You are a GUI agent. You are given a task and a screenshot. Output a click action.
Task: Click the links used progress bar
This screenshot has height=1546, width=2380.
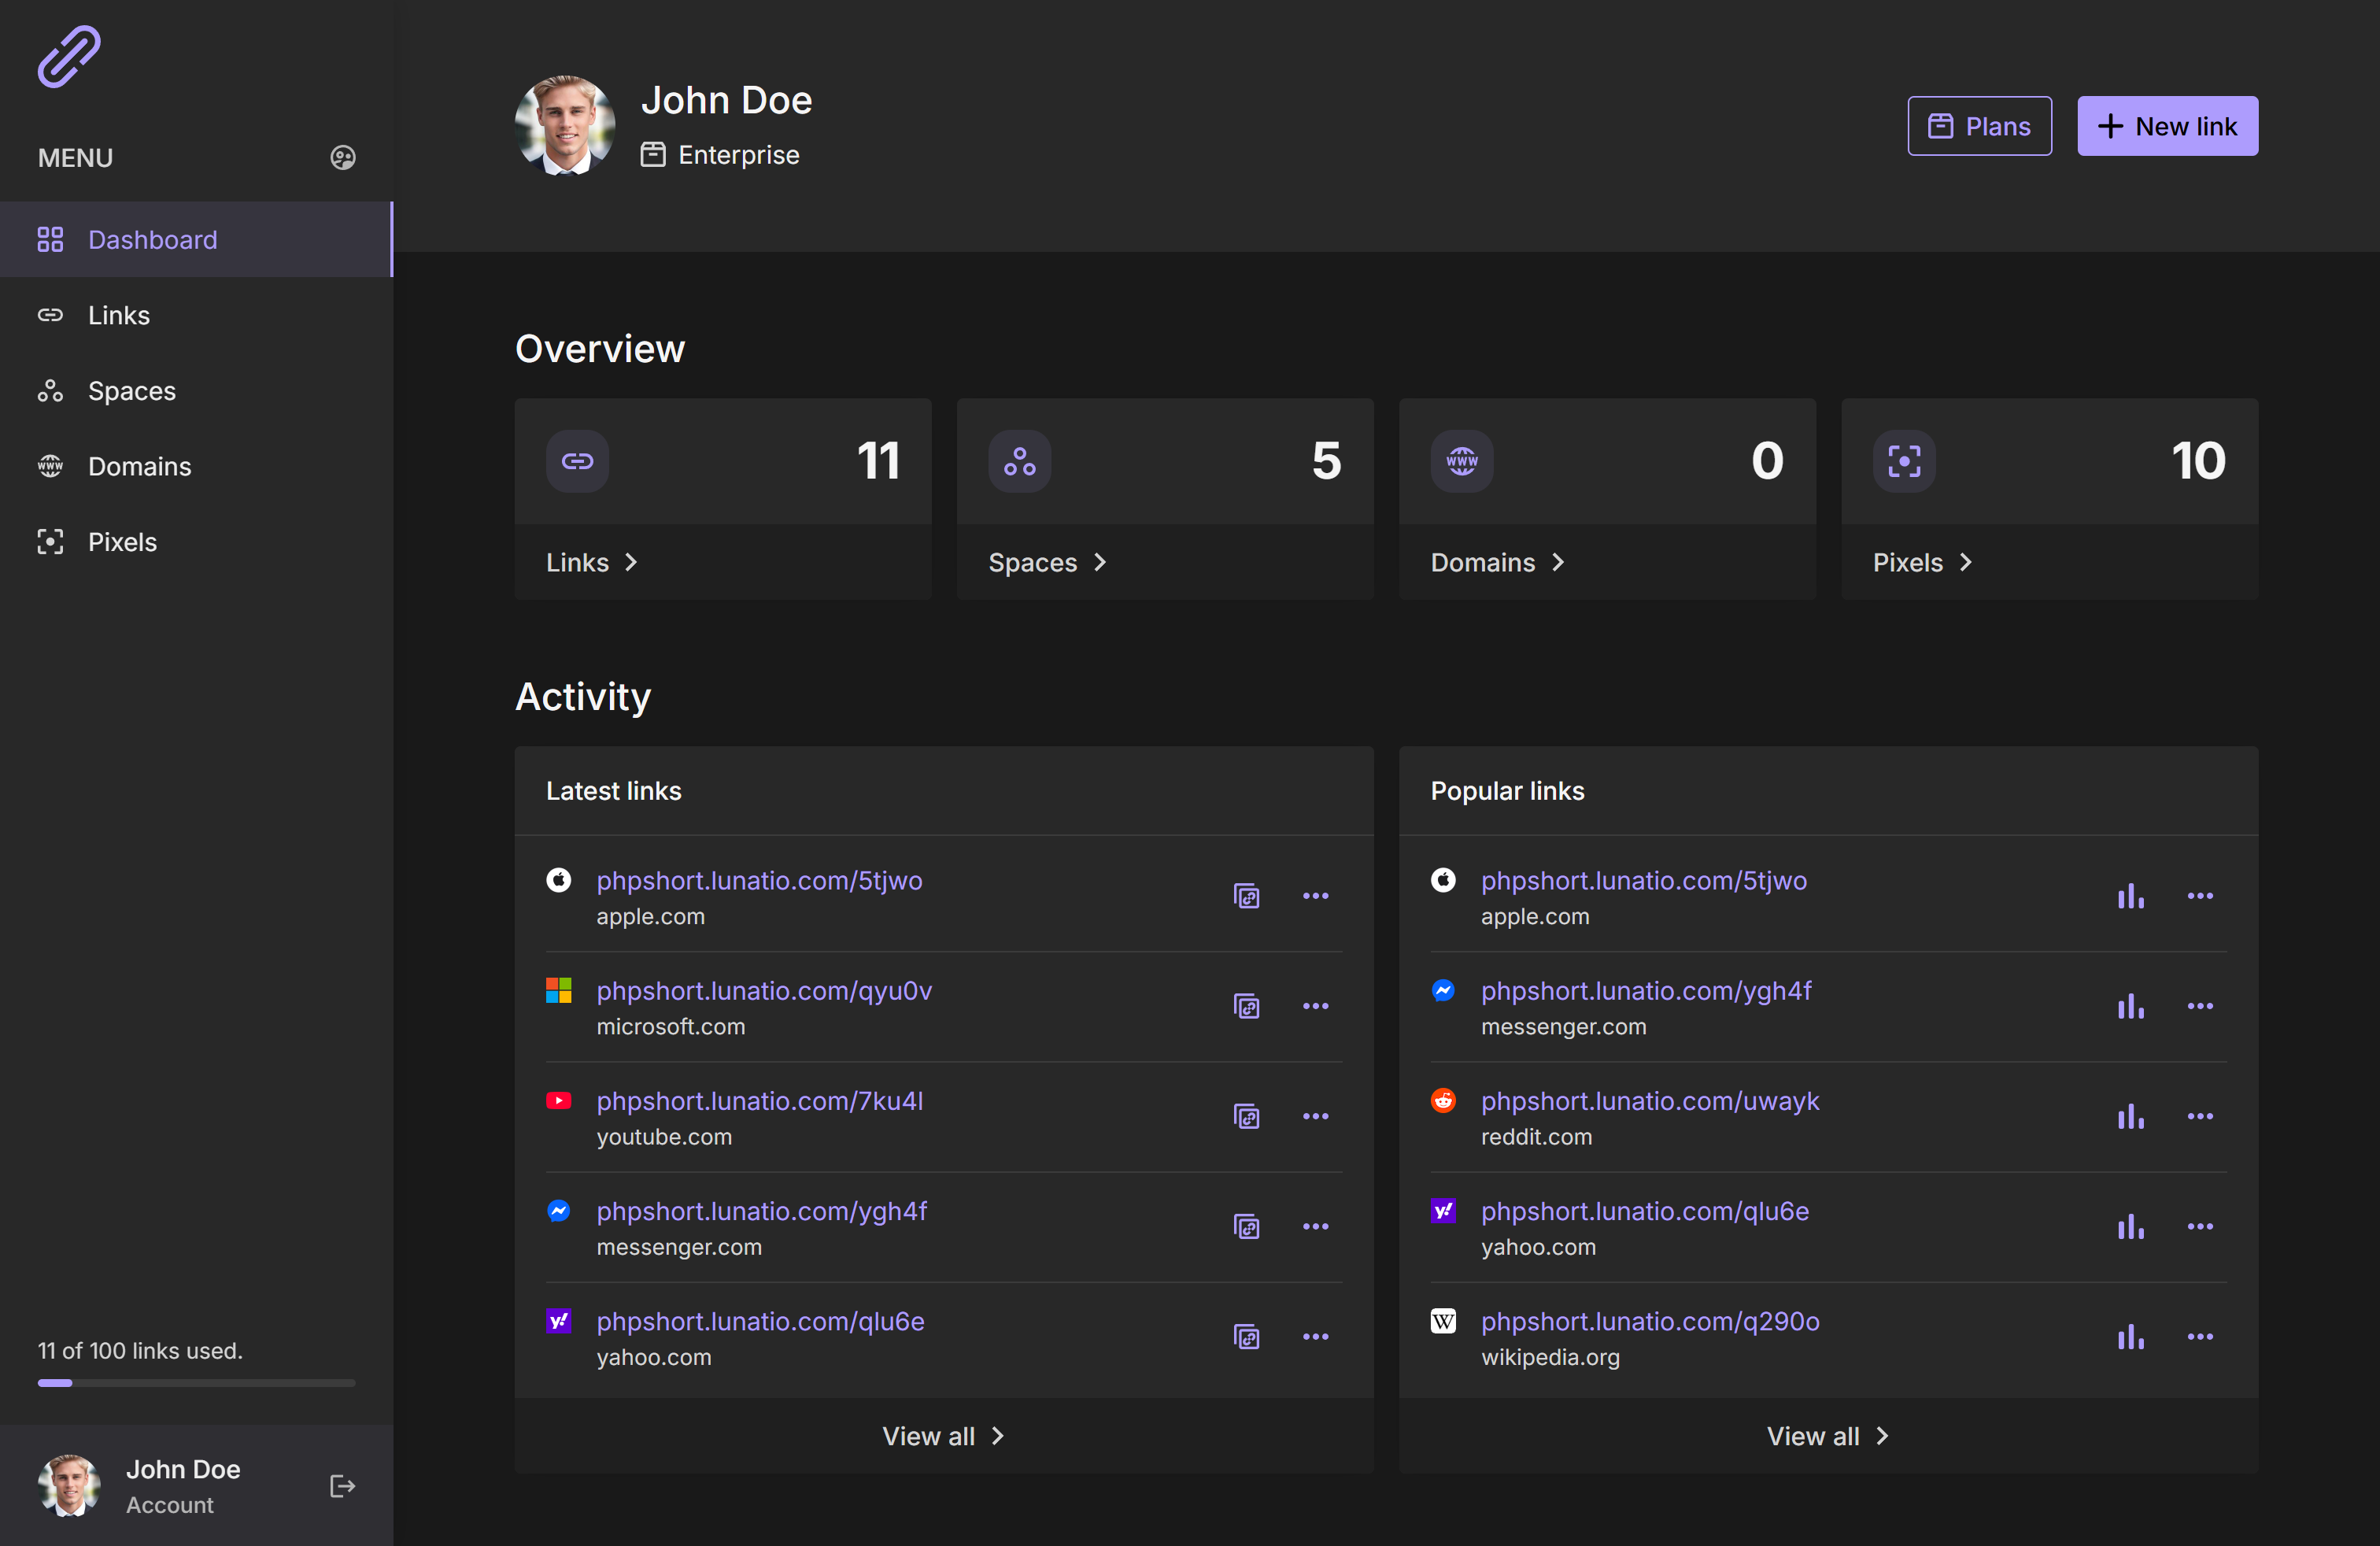pyautogui.click(x=196, y=1383)
